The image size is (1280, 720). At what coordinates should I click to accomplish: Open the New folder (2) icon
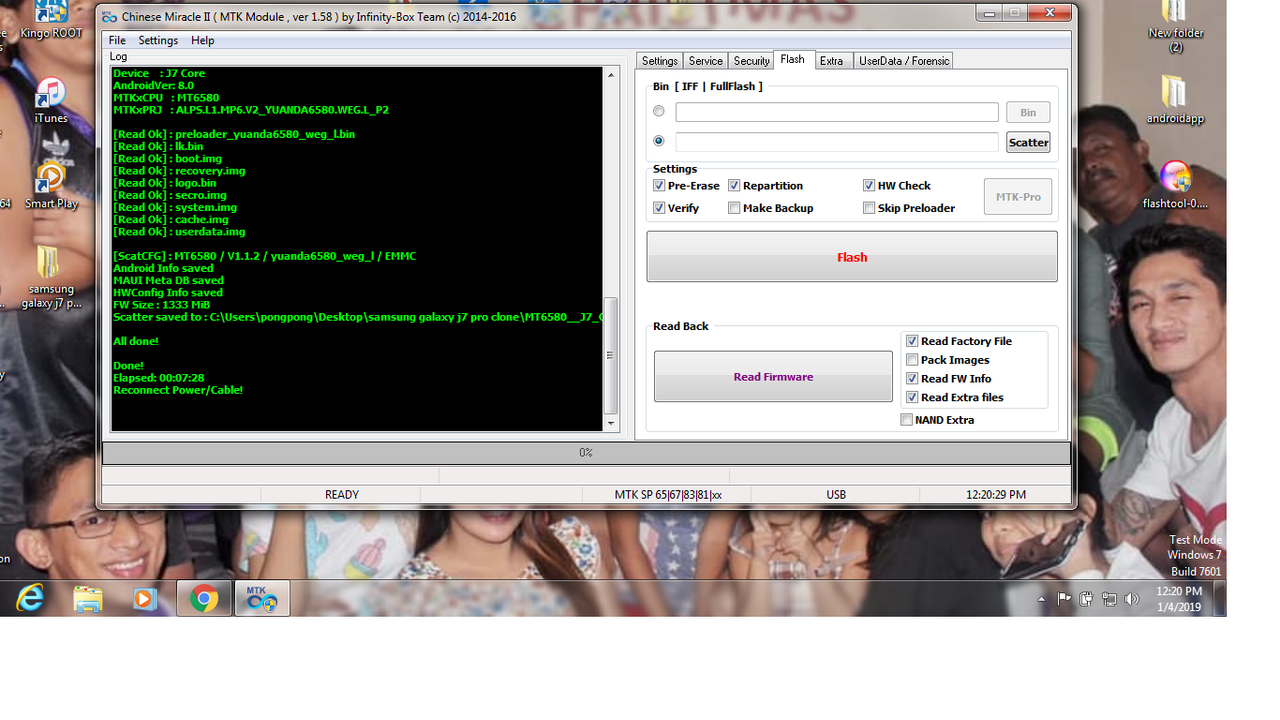[x=1175, y=27]
